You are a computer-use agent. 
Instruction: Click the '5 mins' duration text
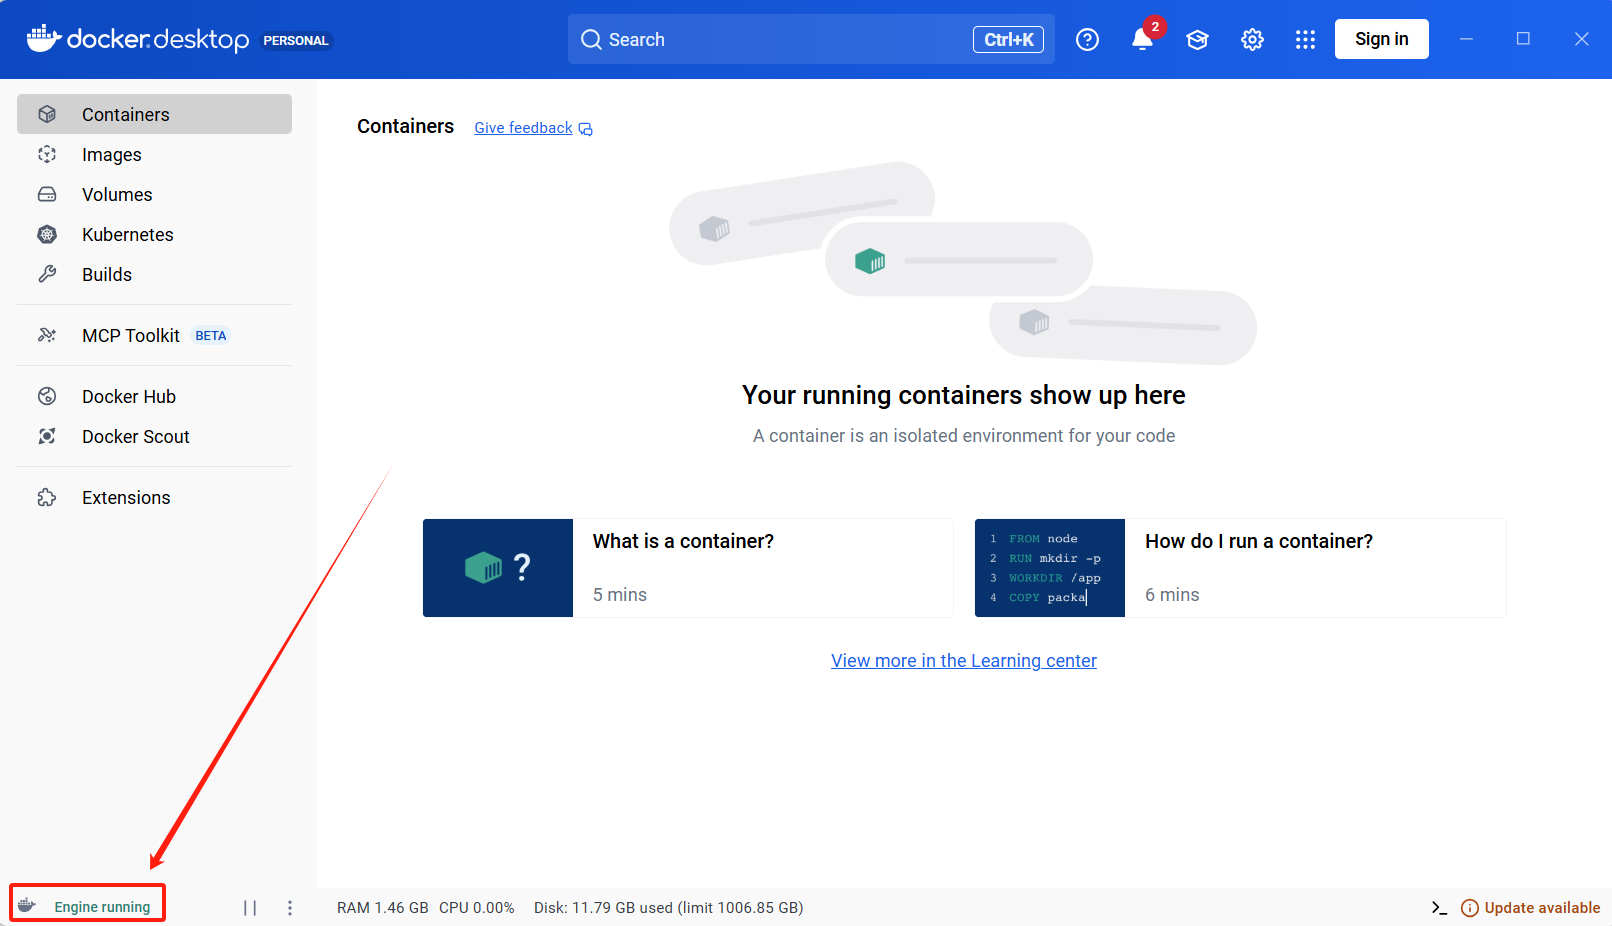point(620,594)
